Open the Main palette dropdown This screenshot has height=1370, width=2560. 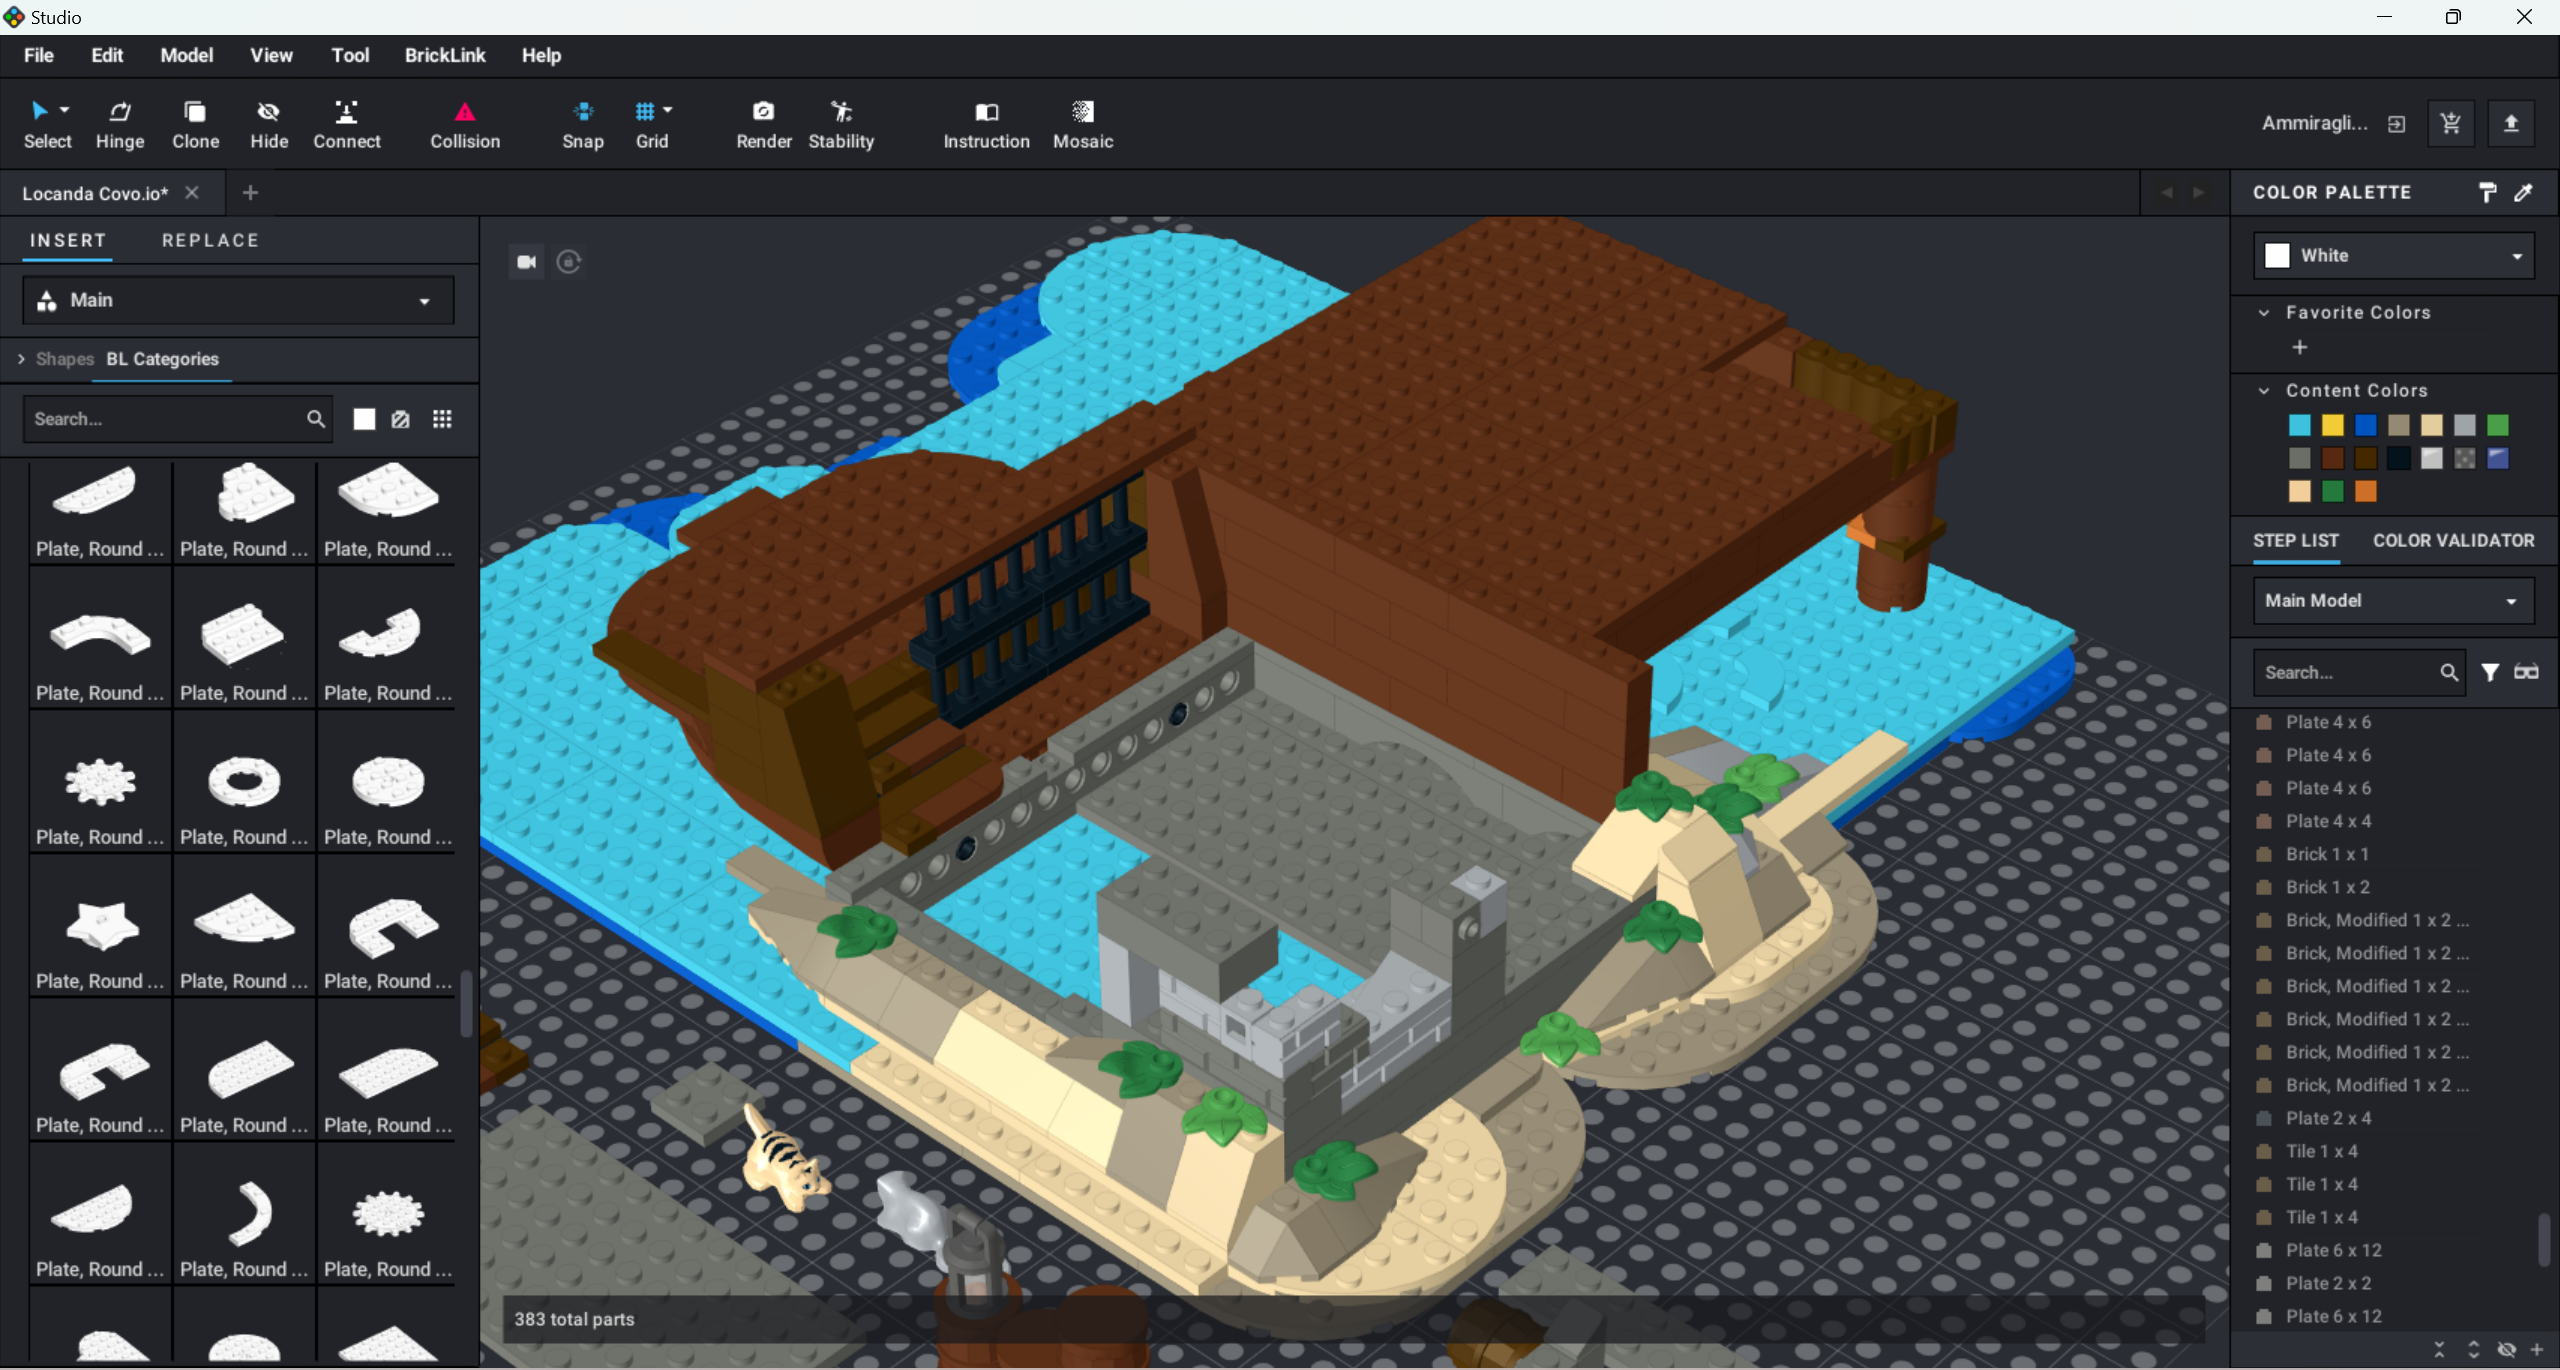238,300
